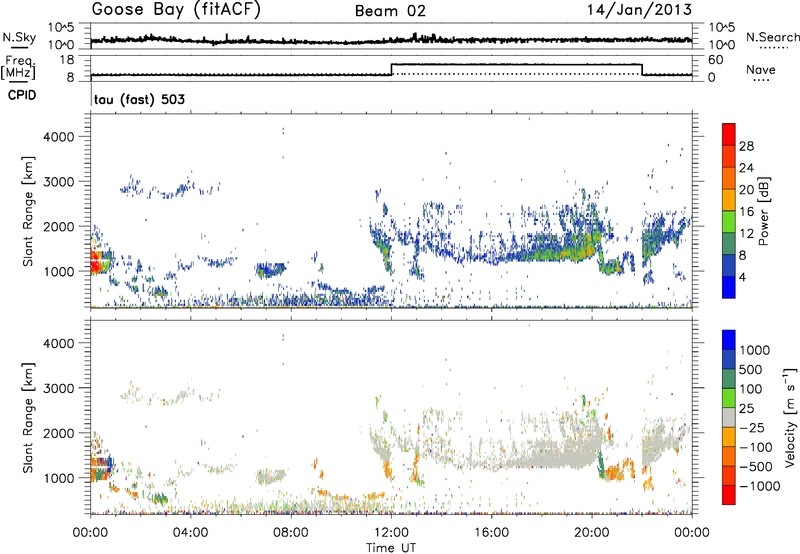Image resolution: width=800 pixels, height=554 pixels.
Task: Click the "16" label on Power colorbar
Action: point(746,212)
